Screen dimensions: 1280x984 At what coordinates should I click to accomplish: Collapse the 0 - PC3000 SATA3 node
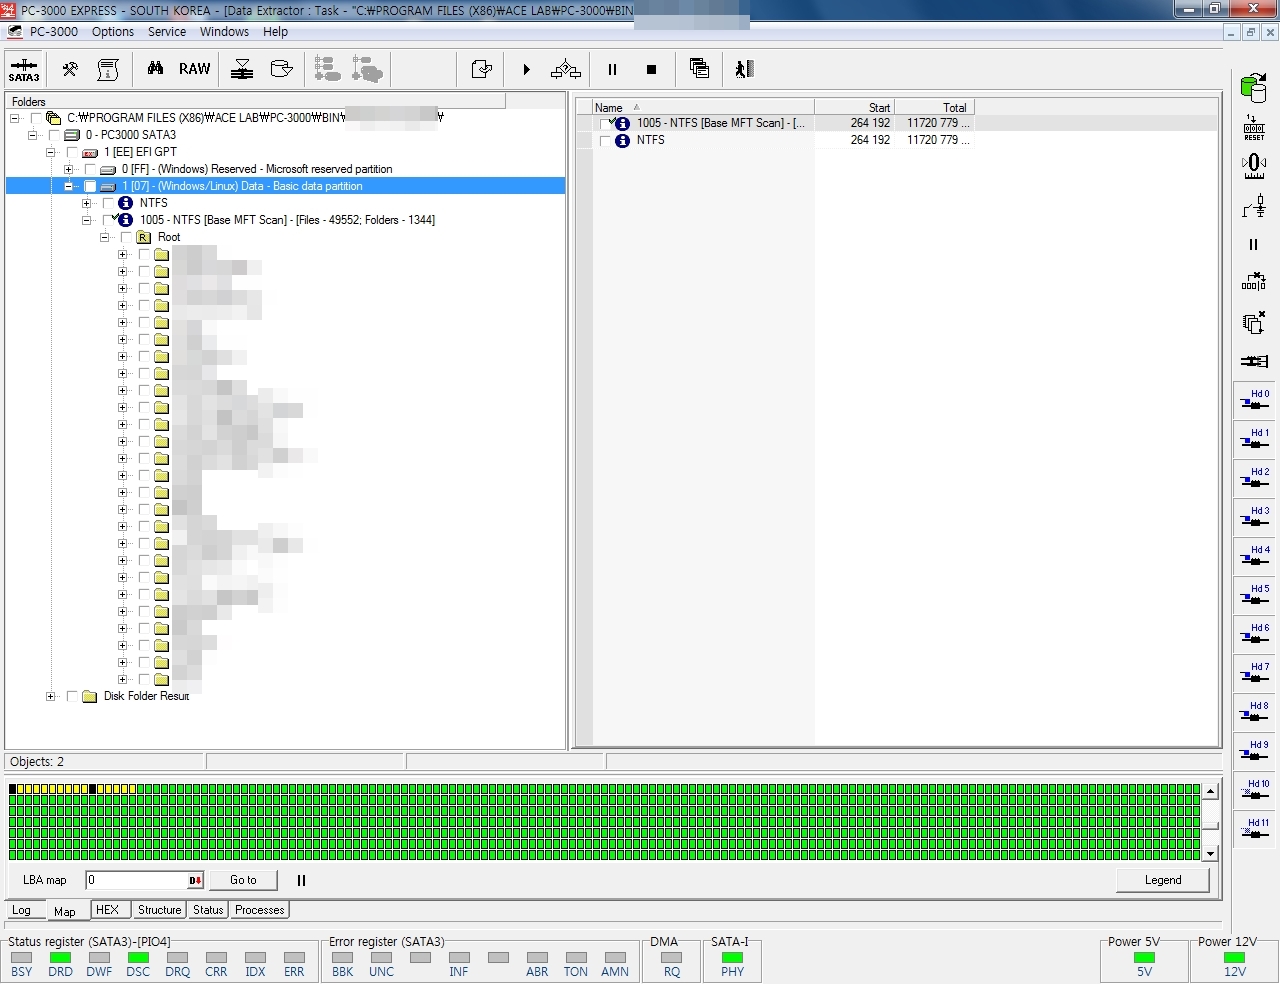pos(33,135)
